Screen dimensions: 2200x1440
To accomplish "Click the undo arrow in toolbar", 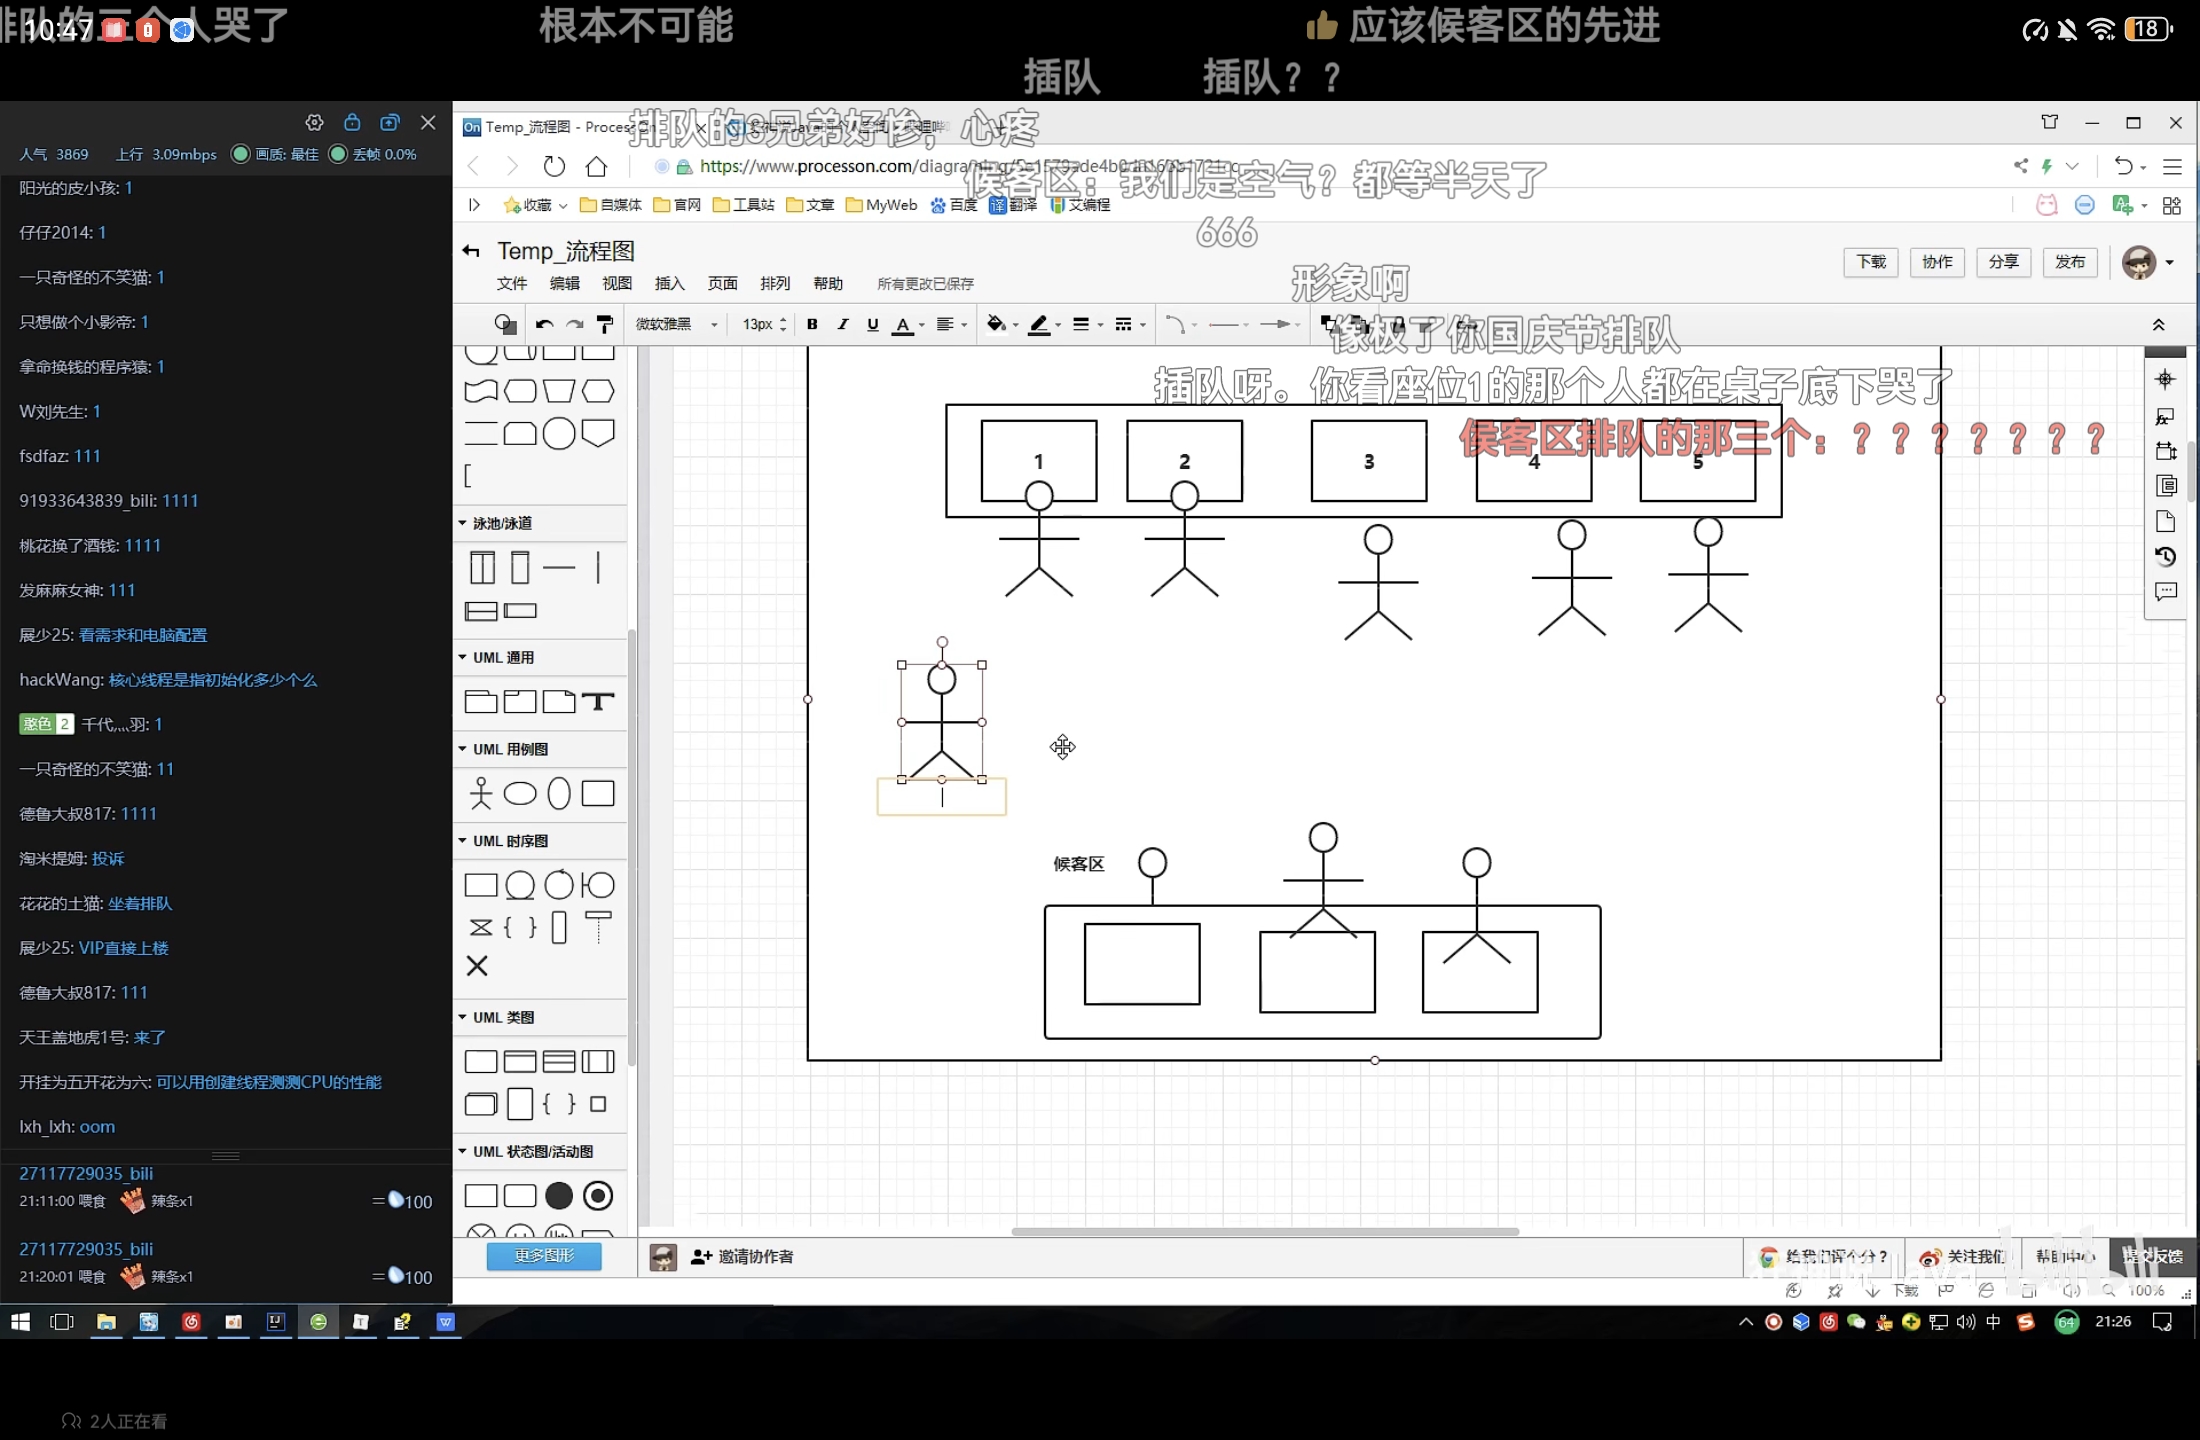I will point(544,324).
